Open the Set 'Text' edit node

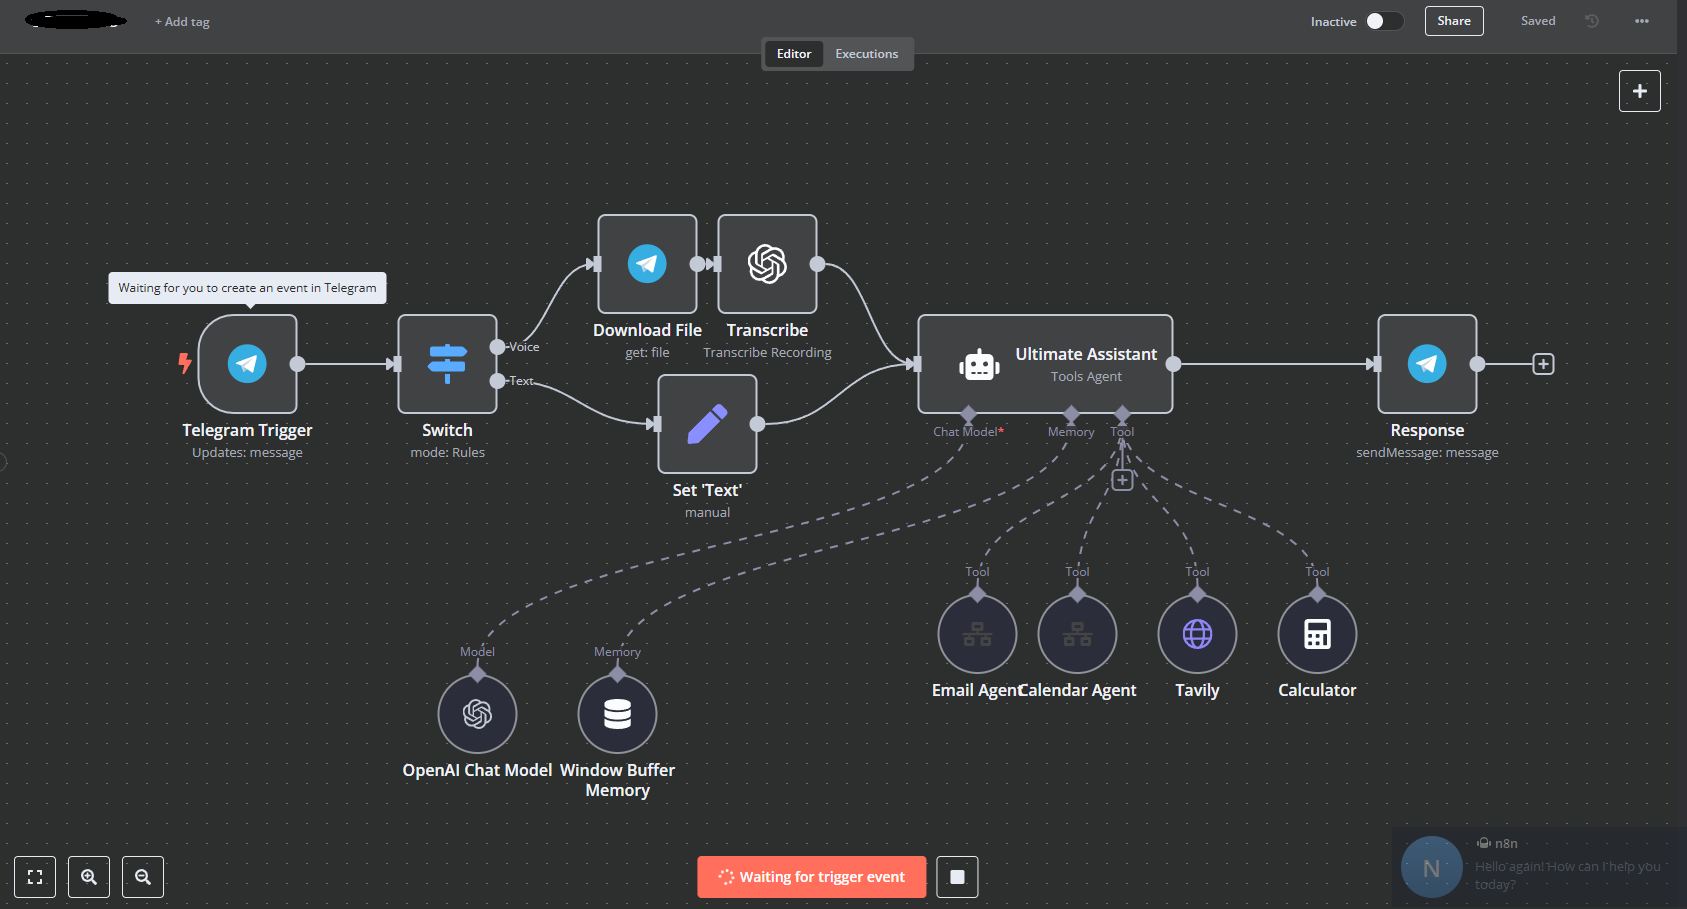(x=707, y=424)
